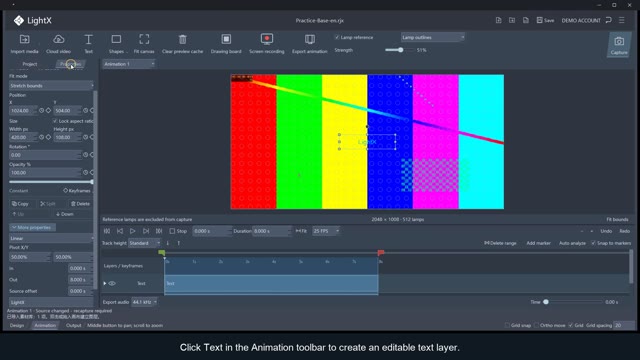Open the Lamp outlines dropdown

[x=433, y=37]
